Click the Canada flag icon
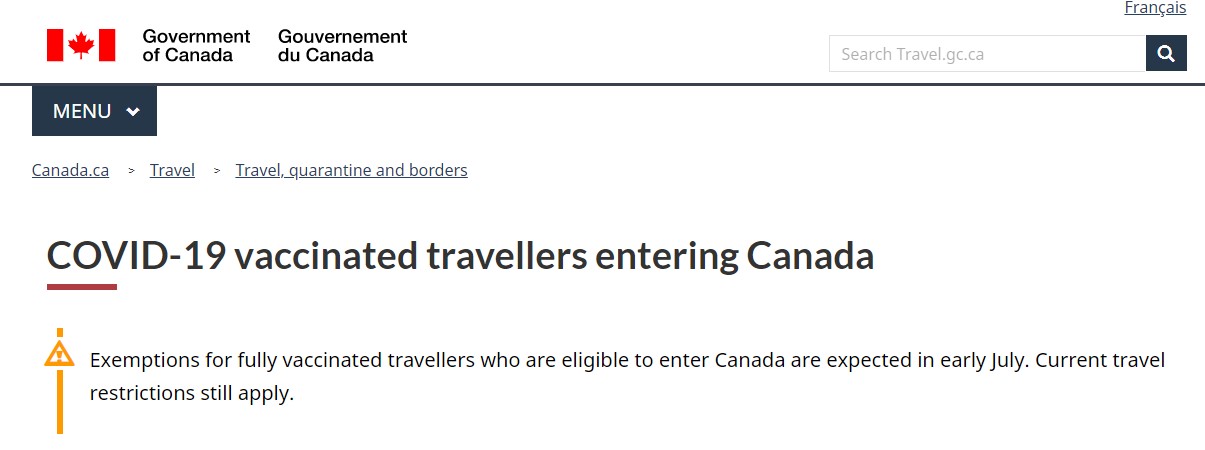Image resolution: width=1205 pixels, height=450 pixels. (81, 45)
